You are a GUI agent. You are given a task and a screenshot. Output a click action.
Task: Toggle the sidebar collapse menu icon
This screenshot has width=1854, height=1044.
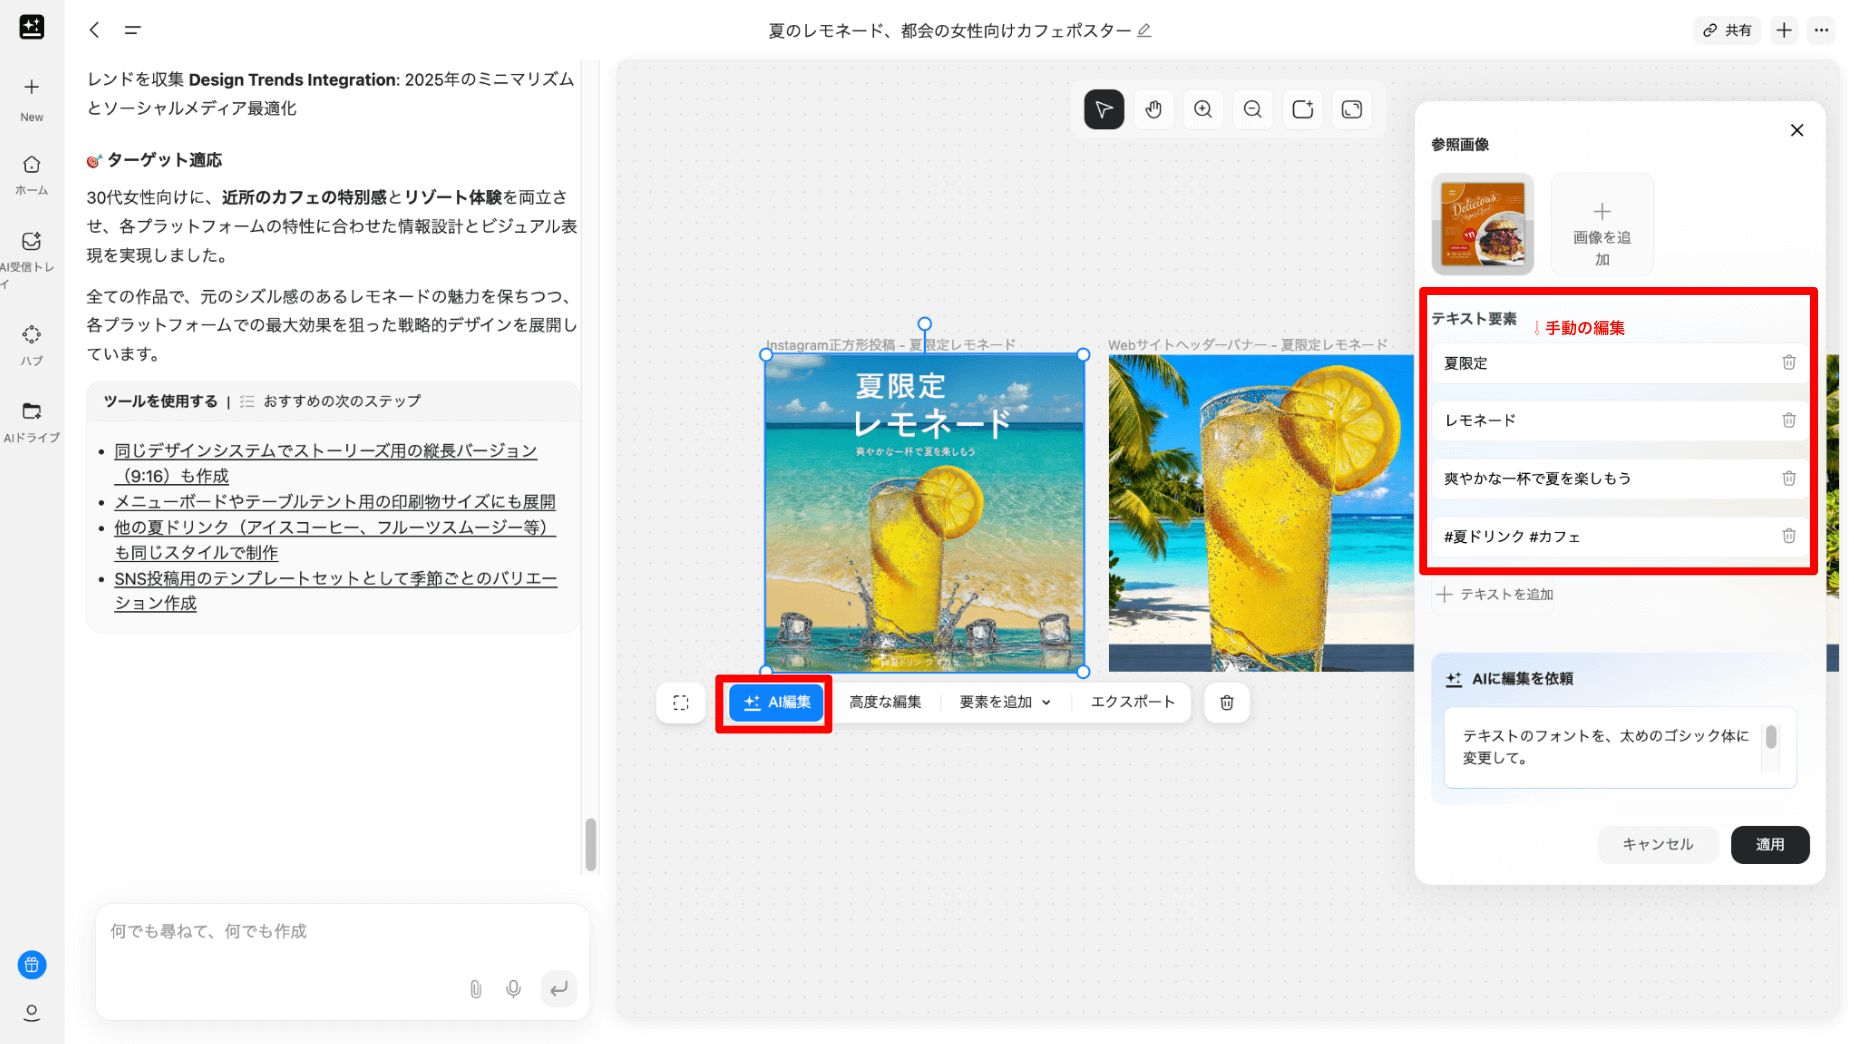[132, 30]
